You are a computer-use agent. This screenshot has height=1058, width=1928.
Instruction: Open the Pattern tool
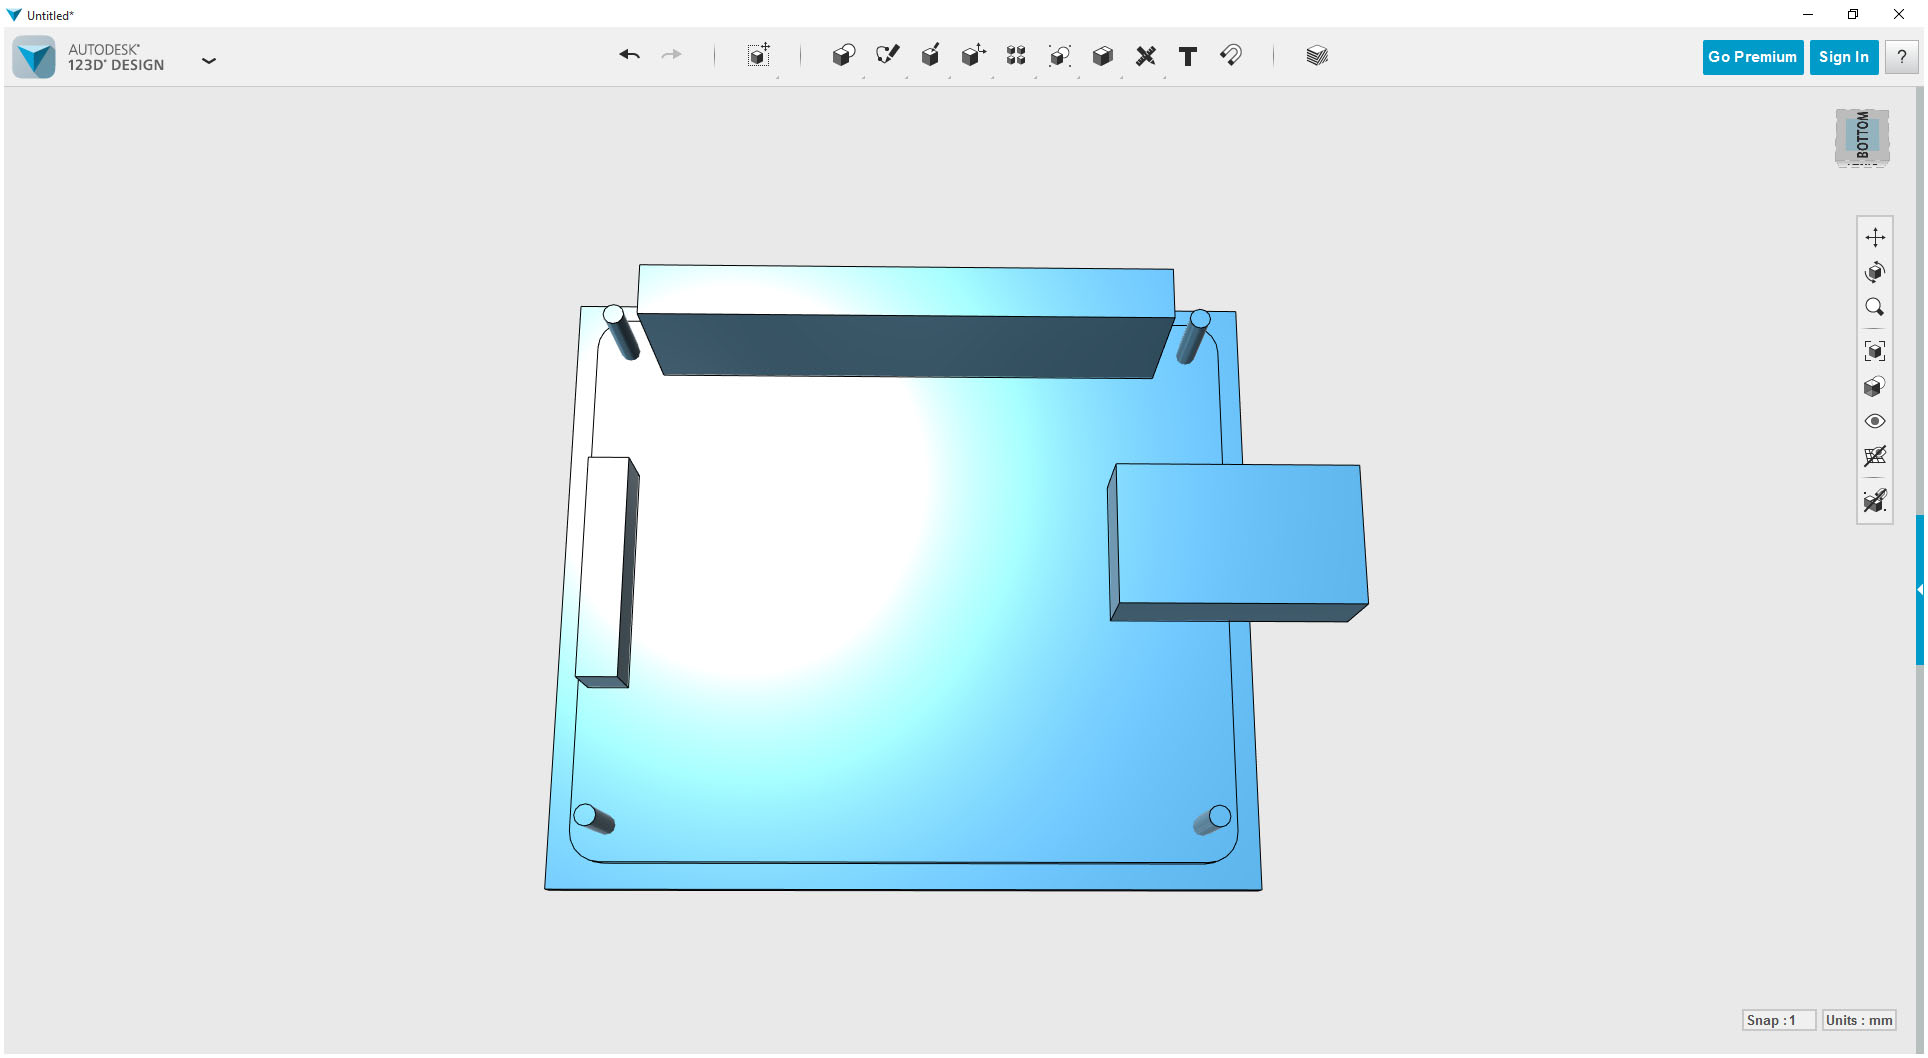click(1016, 56)
